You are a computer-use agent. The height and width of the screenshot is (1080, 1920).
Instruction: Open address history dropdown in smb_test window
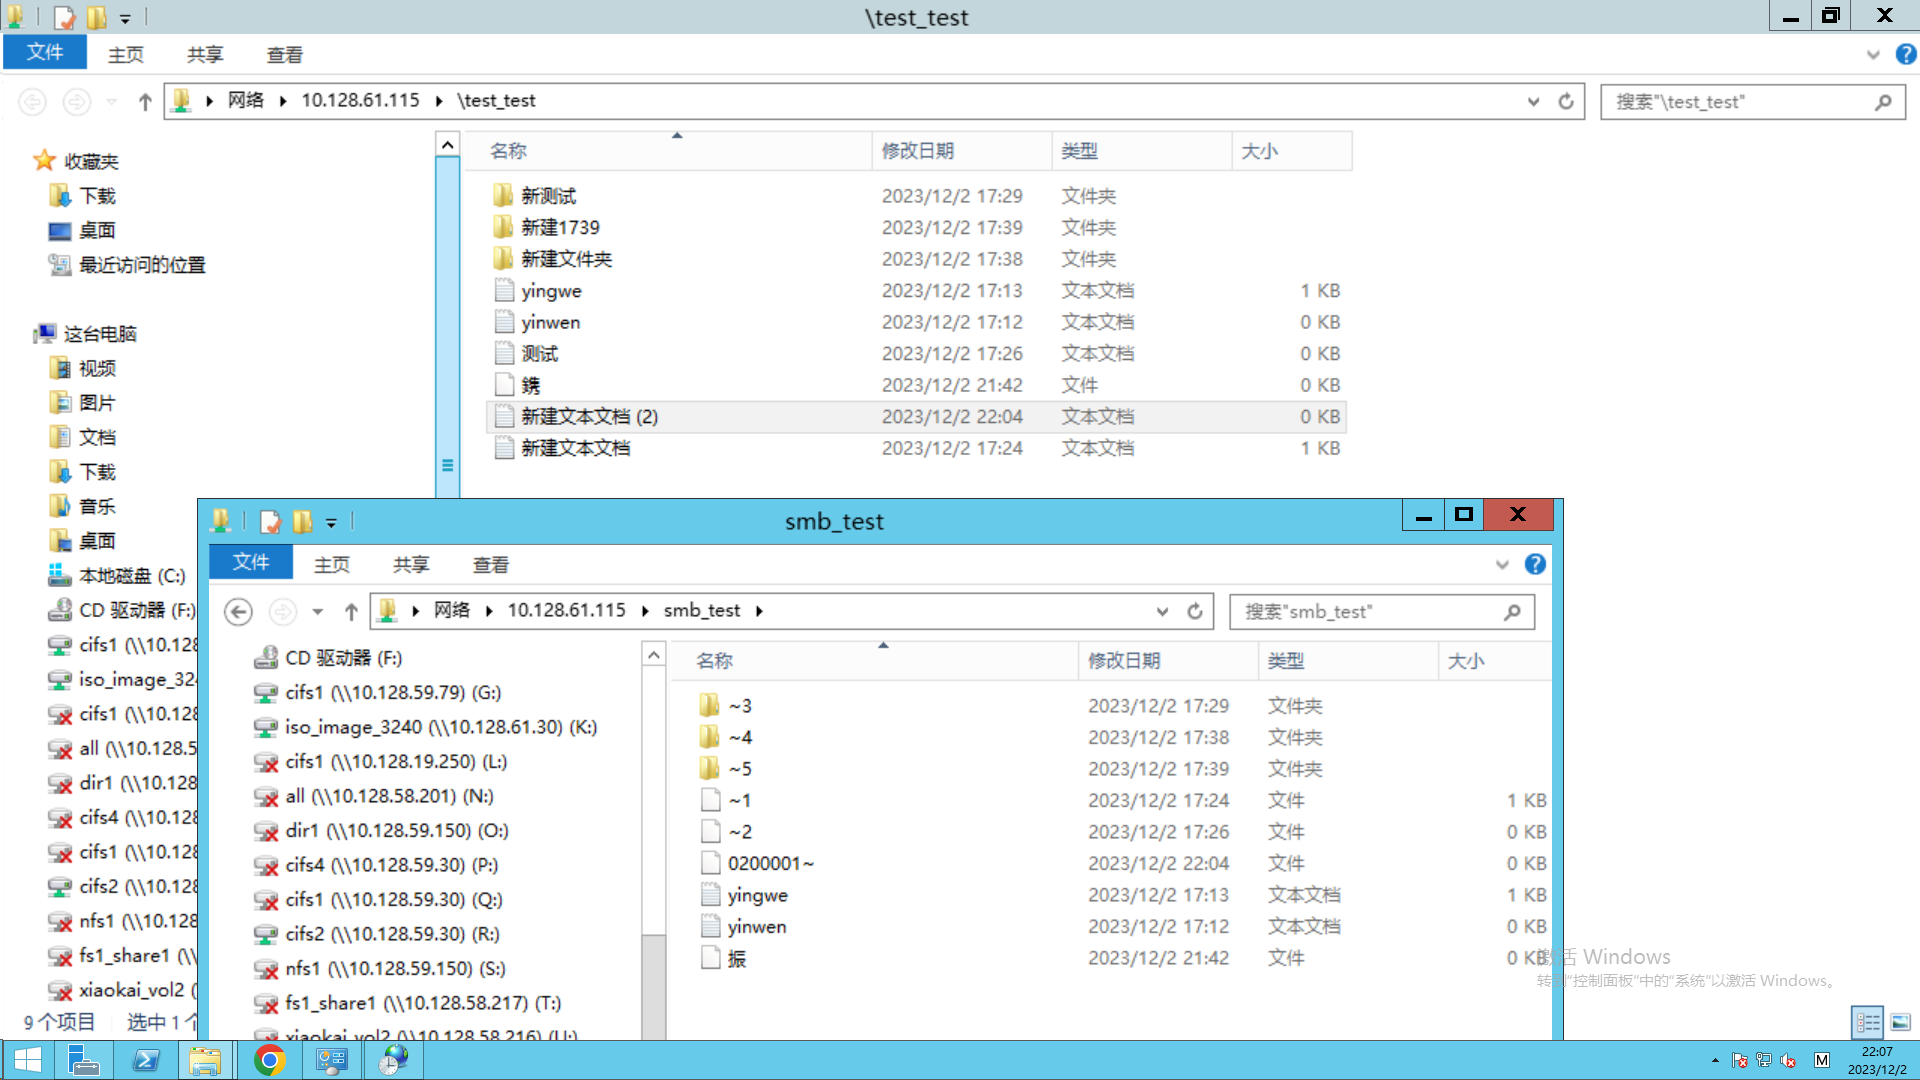tap(1162, 611)
